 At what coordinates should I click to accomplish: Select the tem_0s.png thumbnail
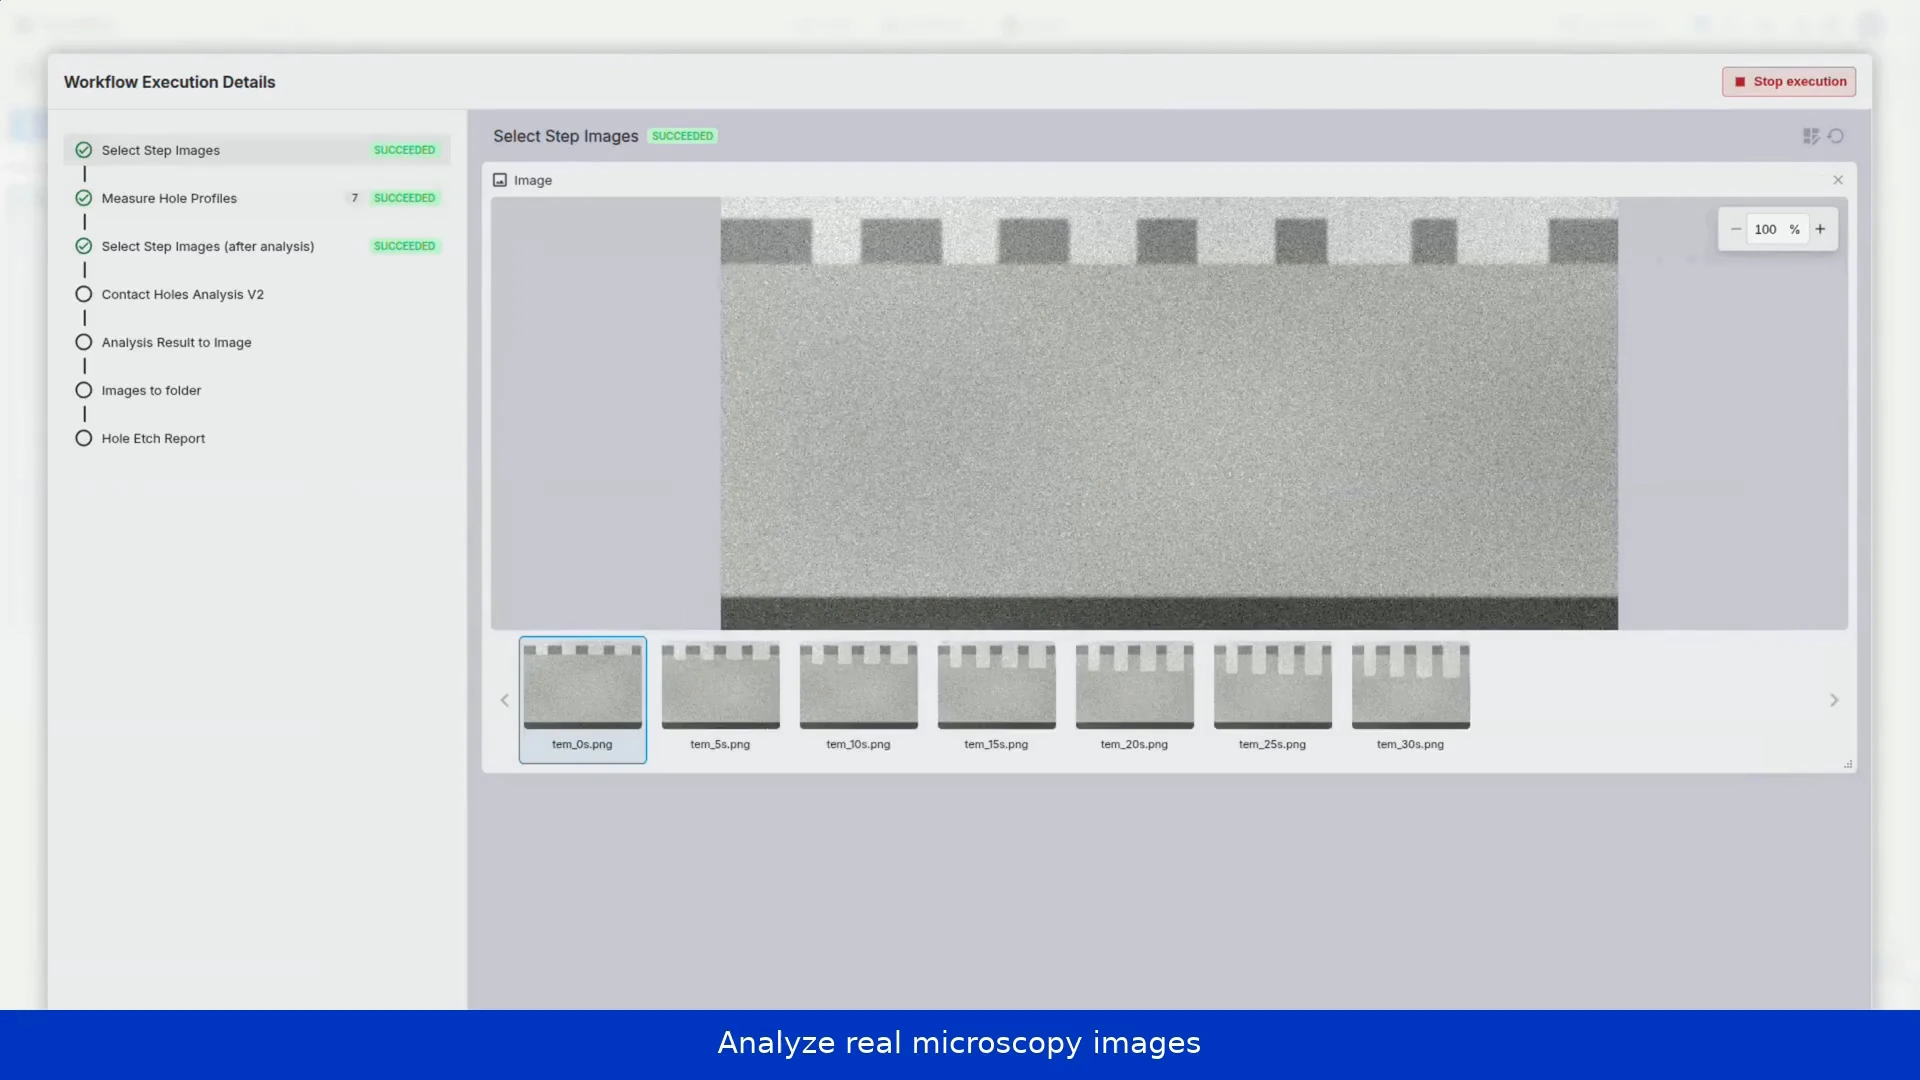pyautogui.click(x=583, y=700)
